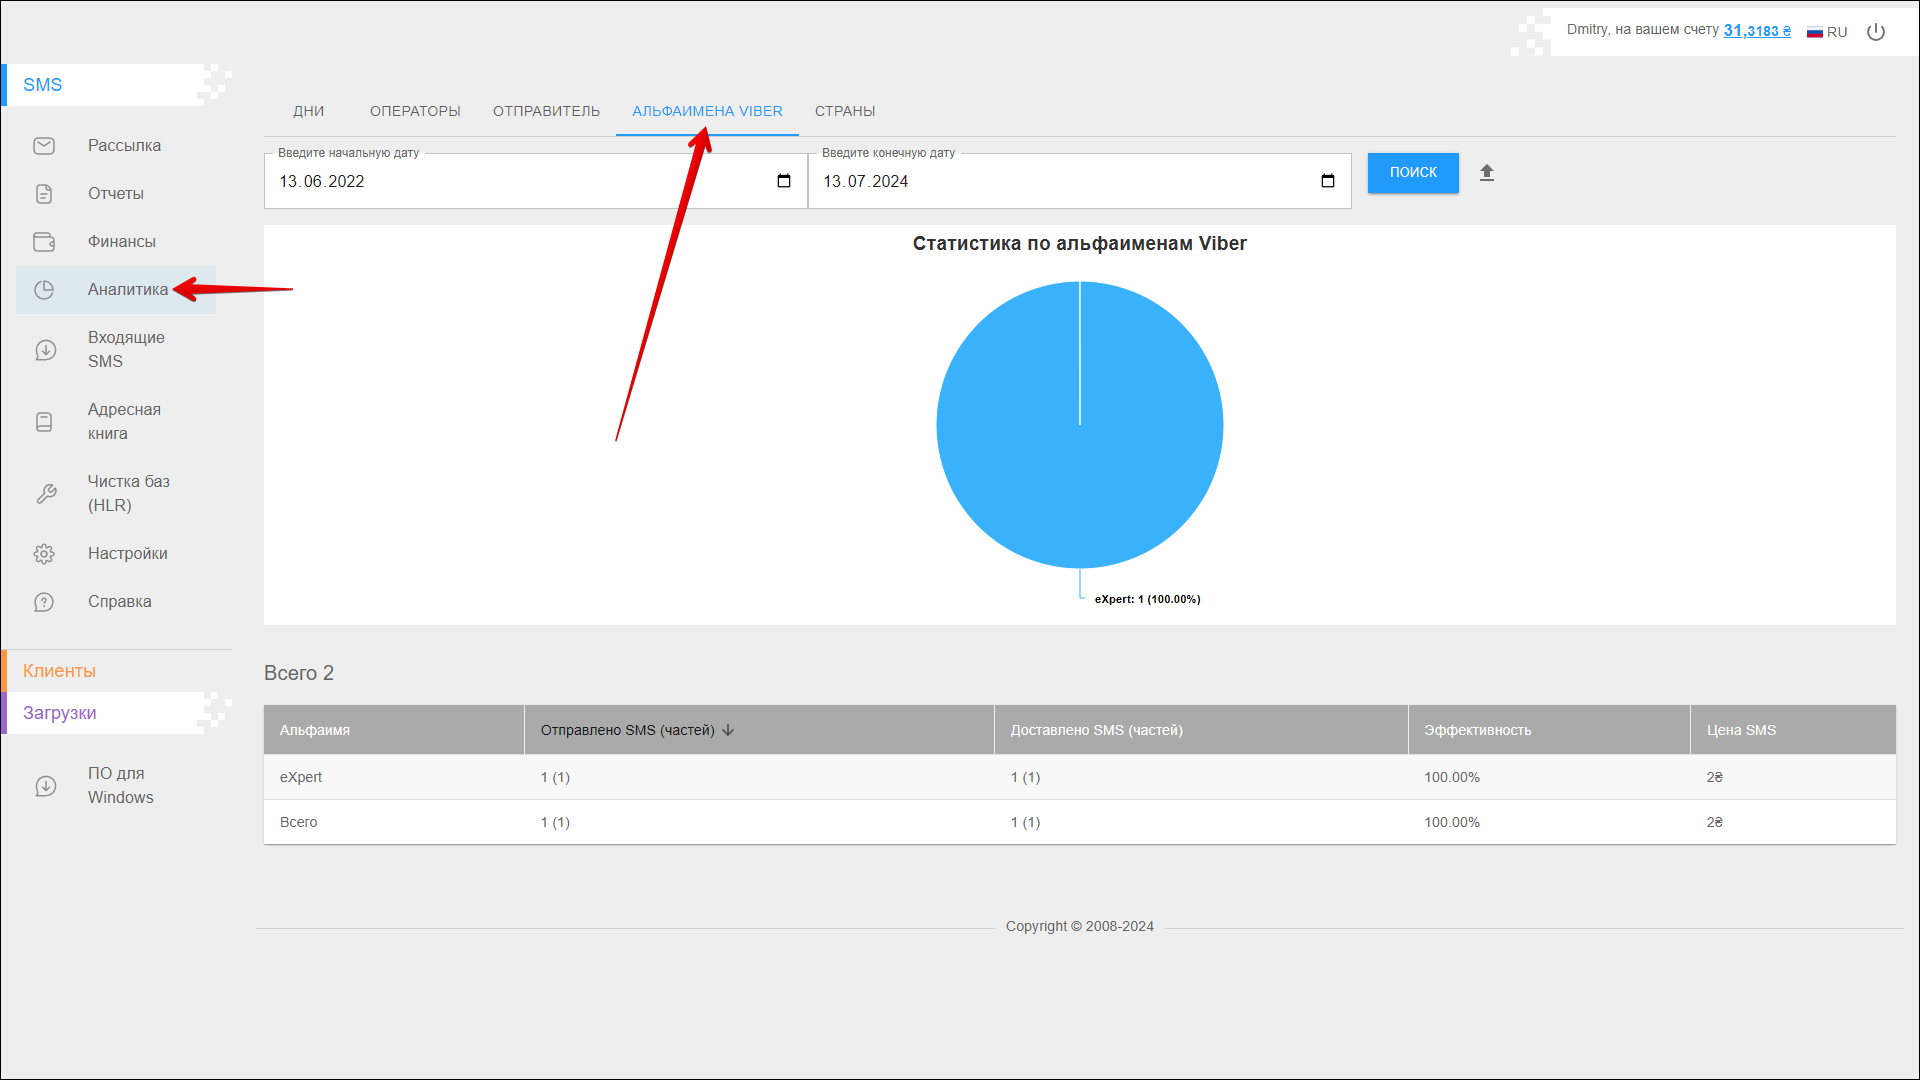Viewport: 1920px width, 1080px height.
Task: Click the Отчеты document icon
Action: point(44,194)
